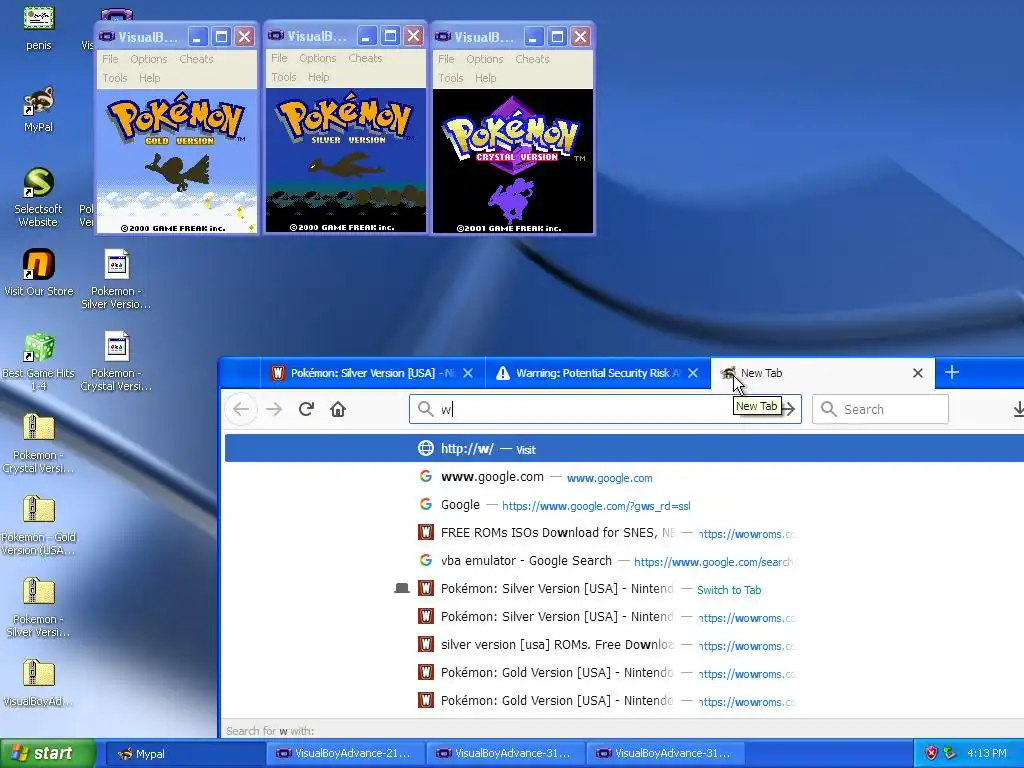
Task: Close the Potential Security Risk warning tab
Action: tap(693, 373)
